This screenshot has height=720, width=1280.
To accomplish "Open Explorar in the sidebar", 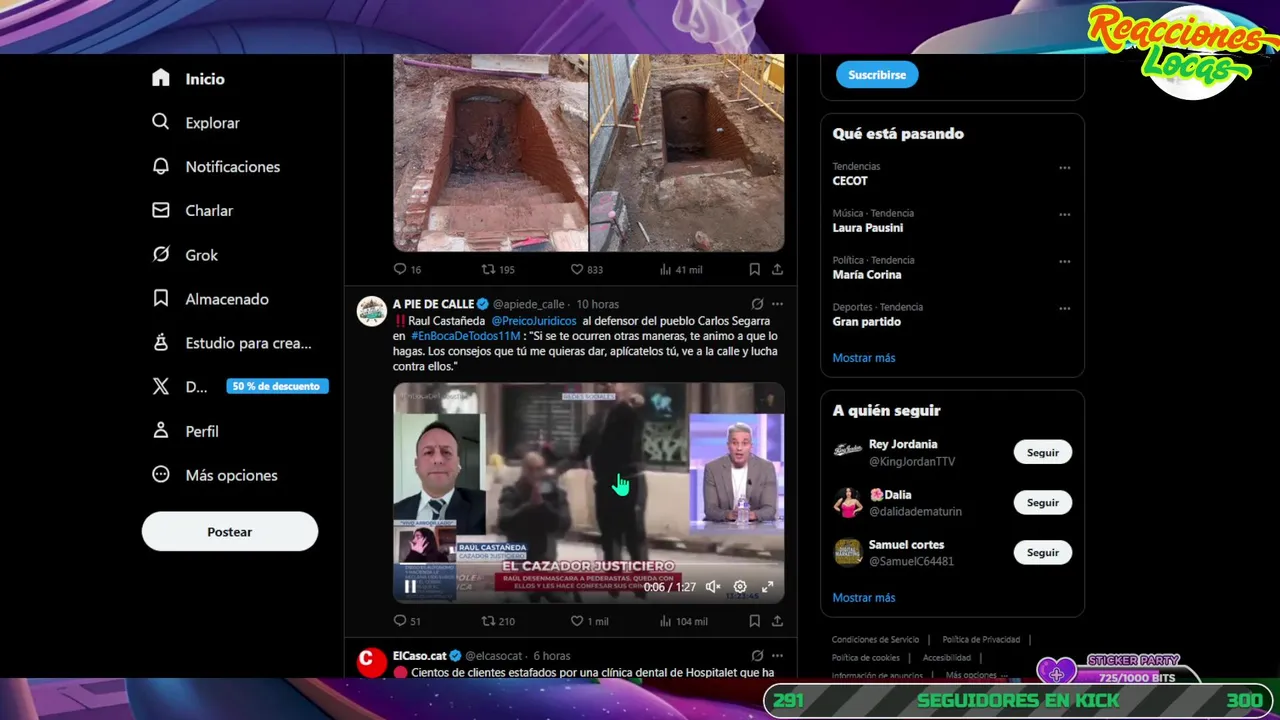I will coord(196,123).
